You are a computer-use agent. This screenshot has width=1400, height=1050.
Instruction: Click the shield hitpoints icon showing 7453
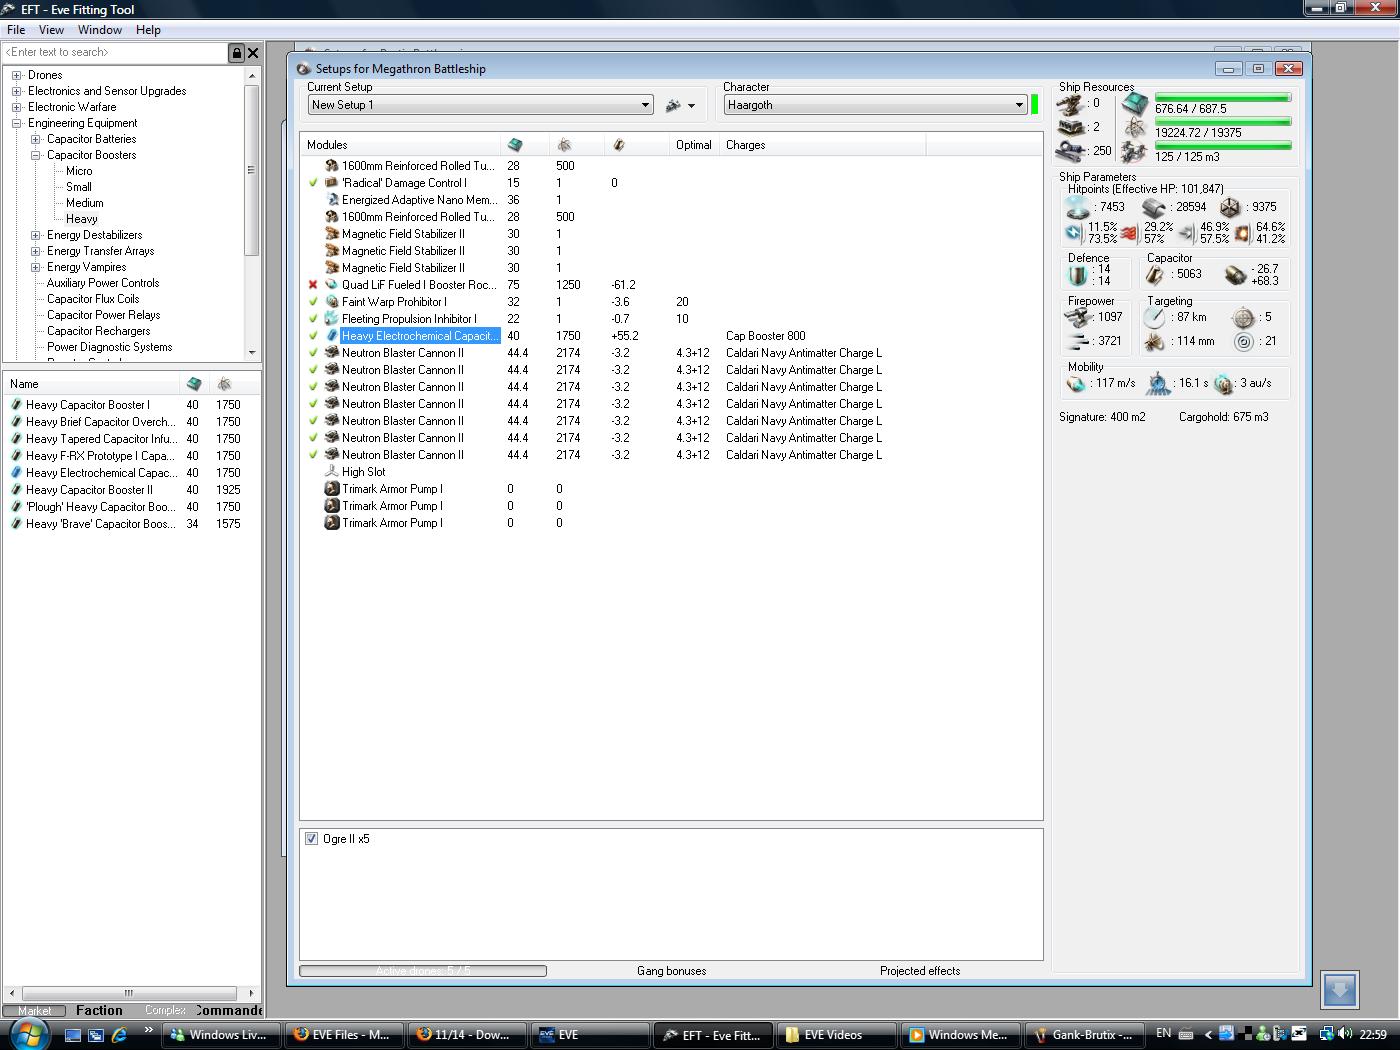point(1077,207)
